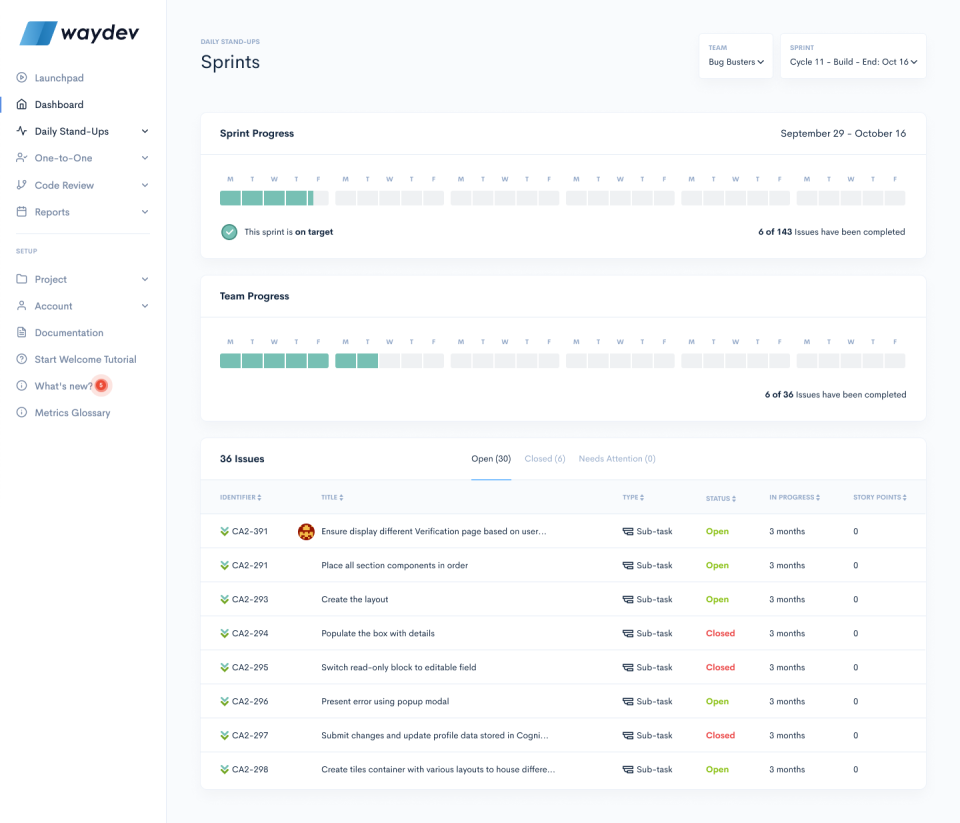Click the priority icon beside CA2-294
The height and width of the screenshot is (823, 960).
[224, 633]
